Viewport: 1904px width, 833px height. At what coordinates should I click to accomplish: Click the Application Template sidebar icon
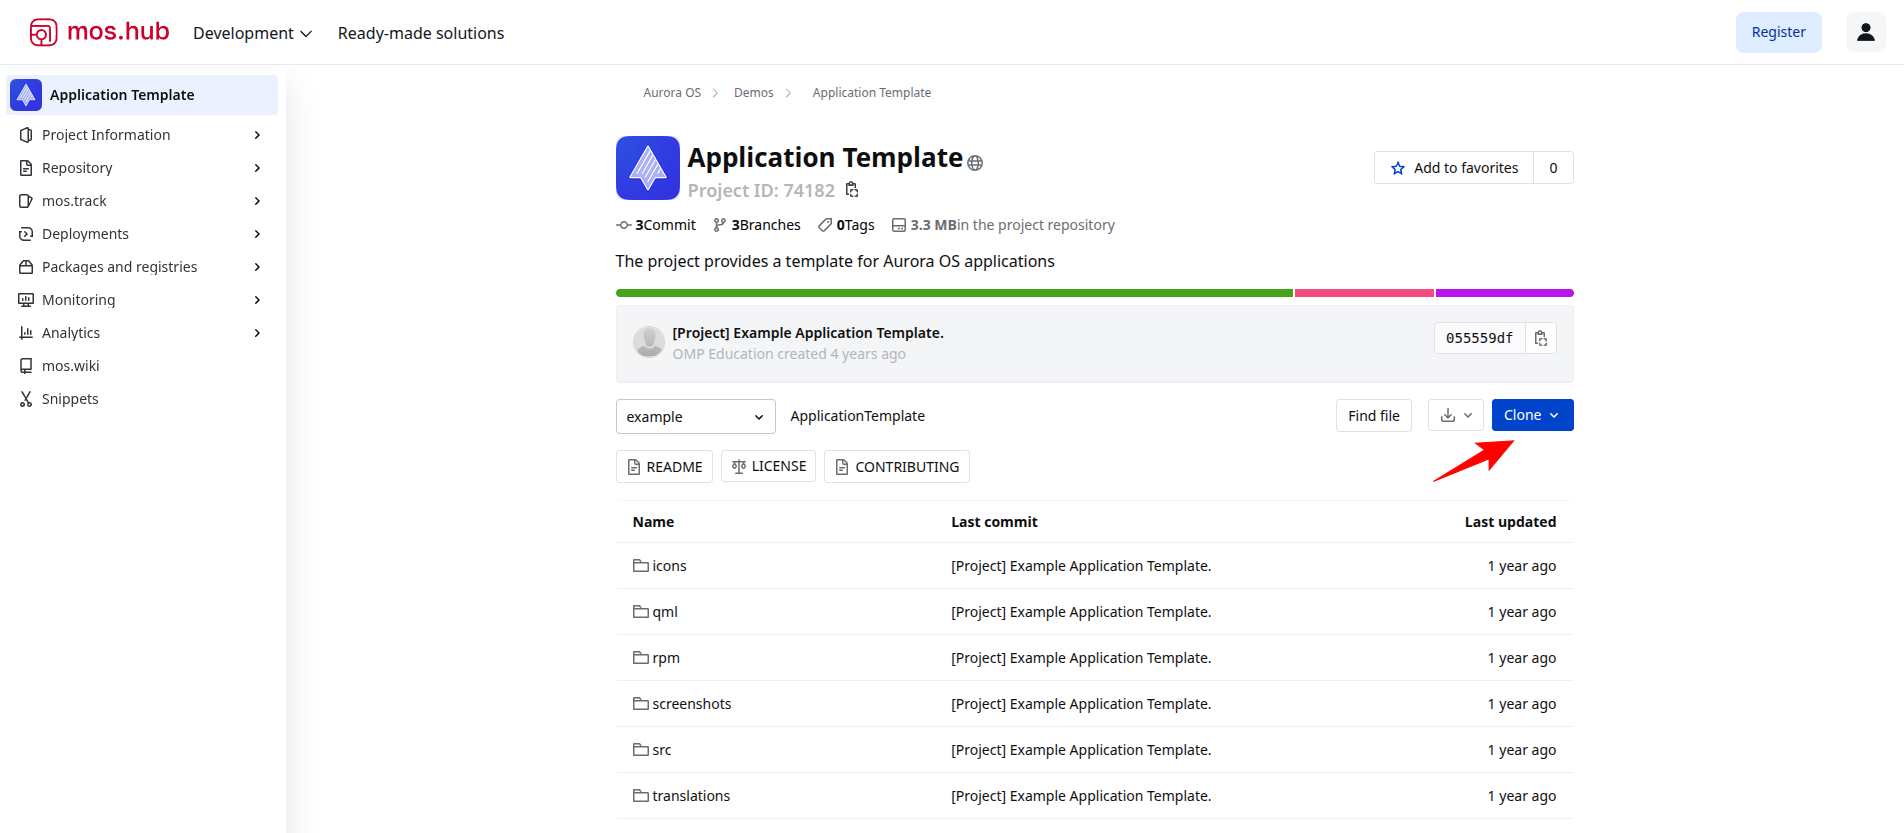[26, 95]
